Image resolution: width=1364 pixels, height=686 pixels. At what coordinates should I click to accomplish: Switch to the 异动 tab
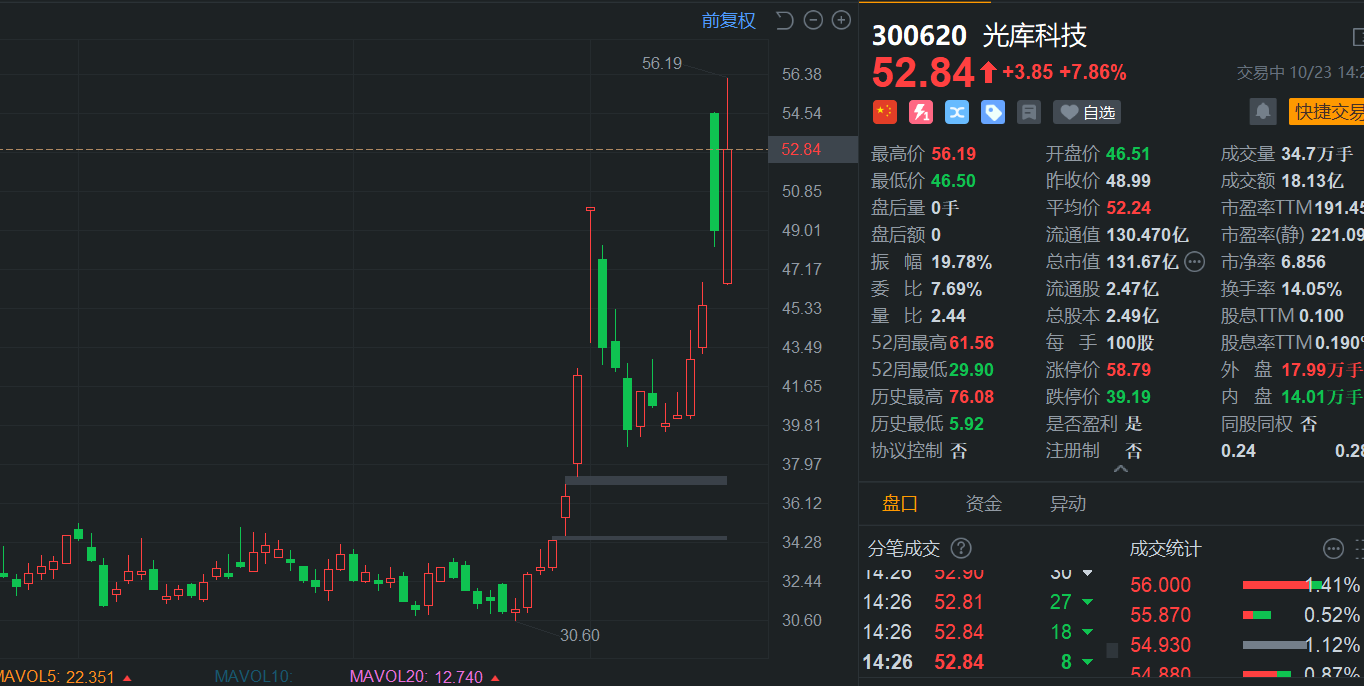1067,504
